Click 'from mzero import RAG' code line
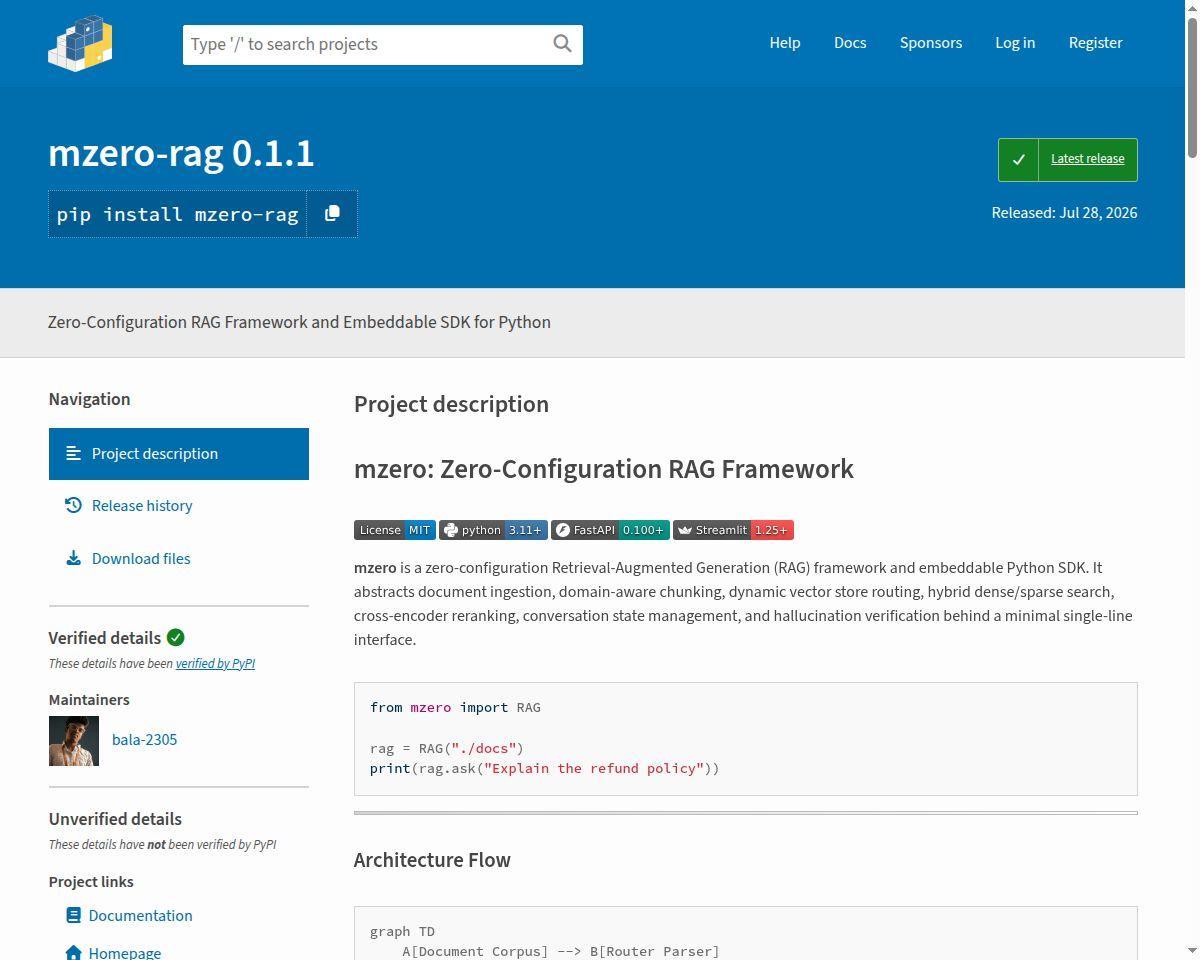1200x960 pixels. pos(455,707)
